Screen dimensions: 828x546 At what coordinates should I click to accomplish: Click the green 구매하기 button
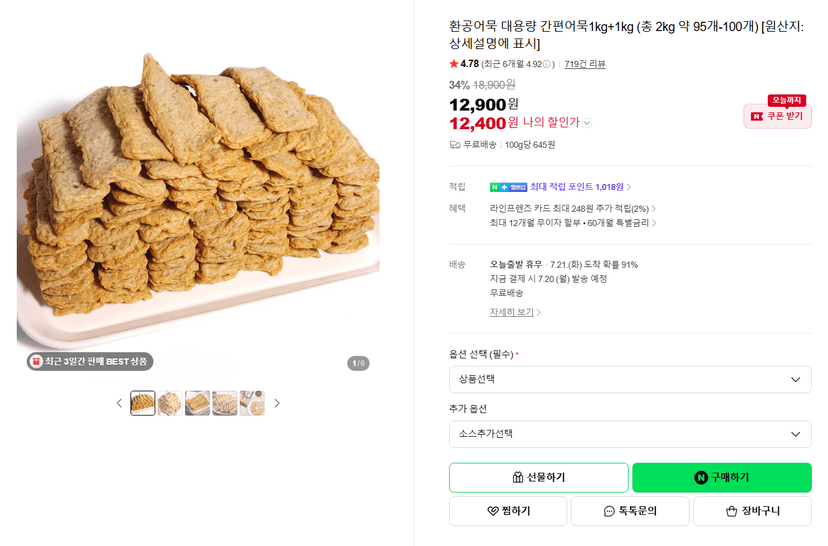721,477
